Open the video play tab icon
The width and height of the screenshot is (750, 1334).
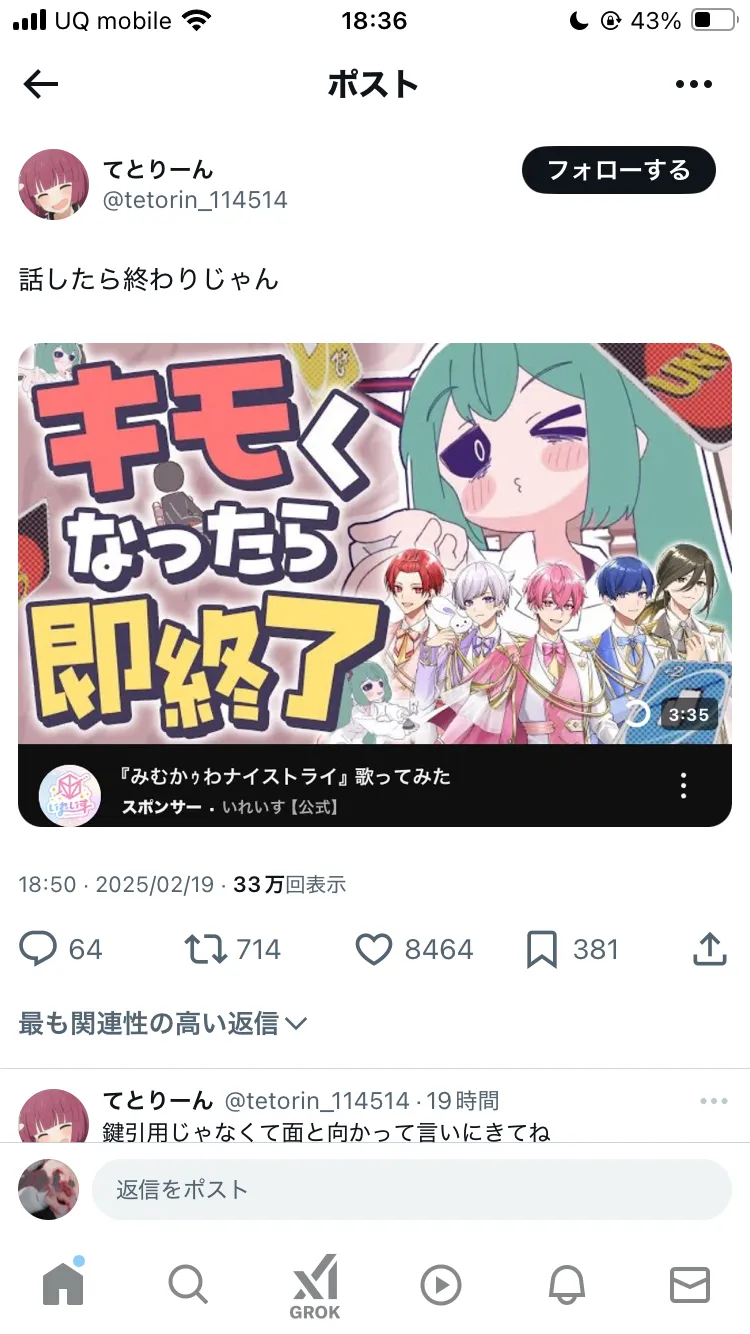click(441, 1285)
